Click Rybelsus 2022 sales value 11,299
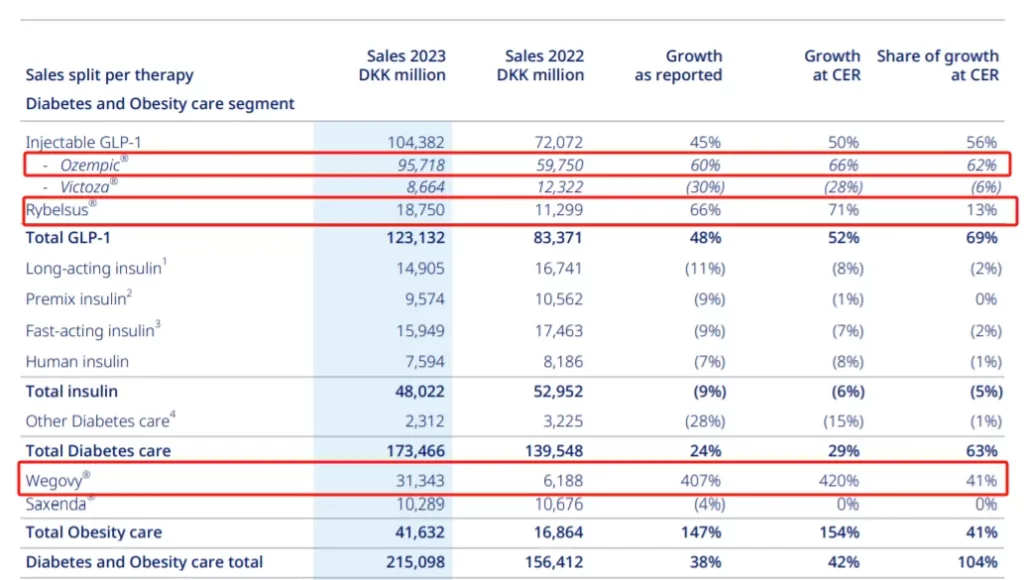This screenshot has height=580, width=1024. 559,210
